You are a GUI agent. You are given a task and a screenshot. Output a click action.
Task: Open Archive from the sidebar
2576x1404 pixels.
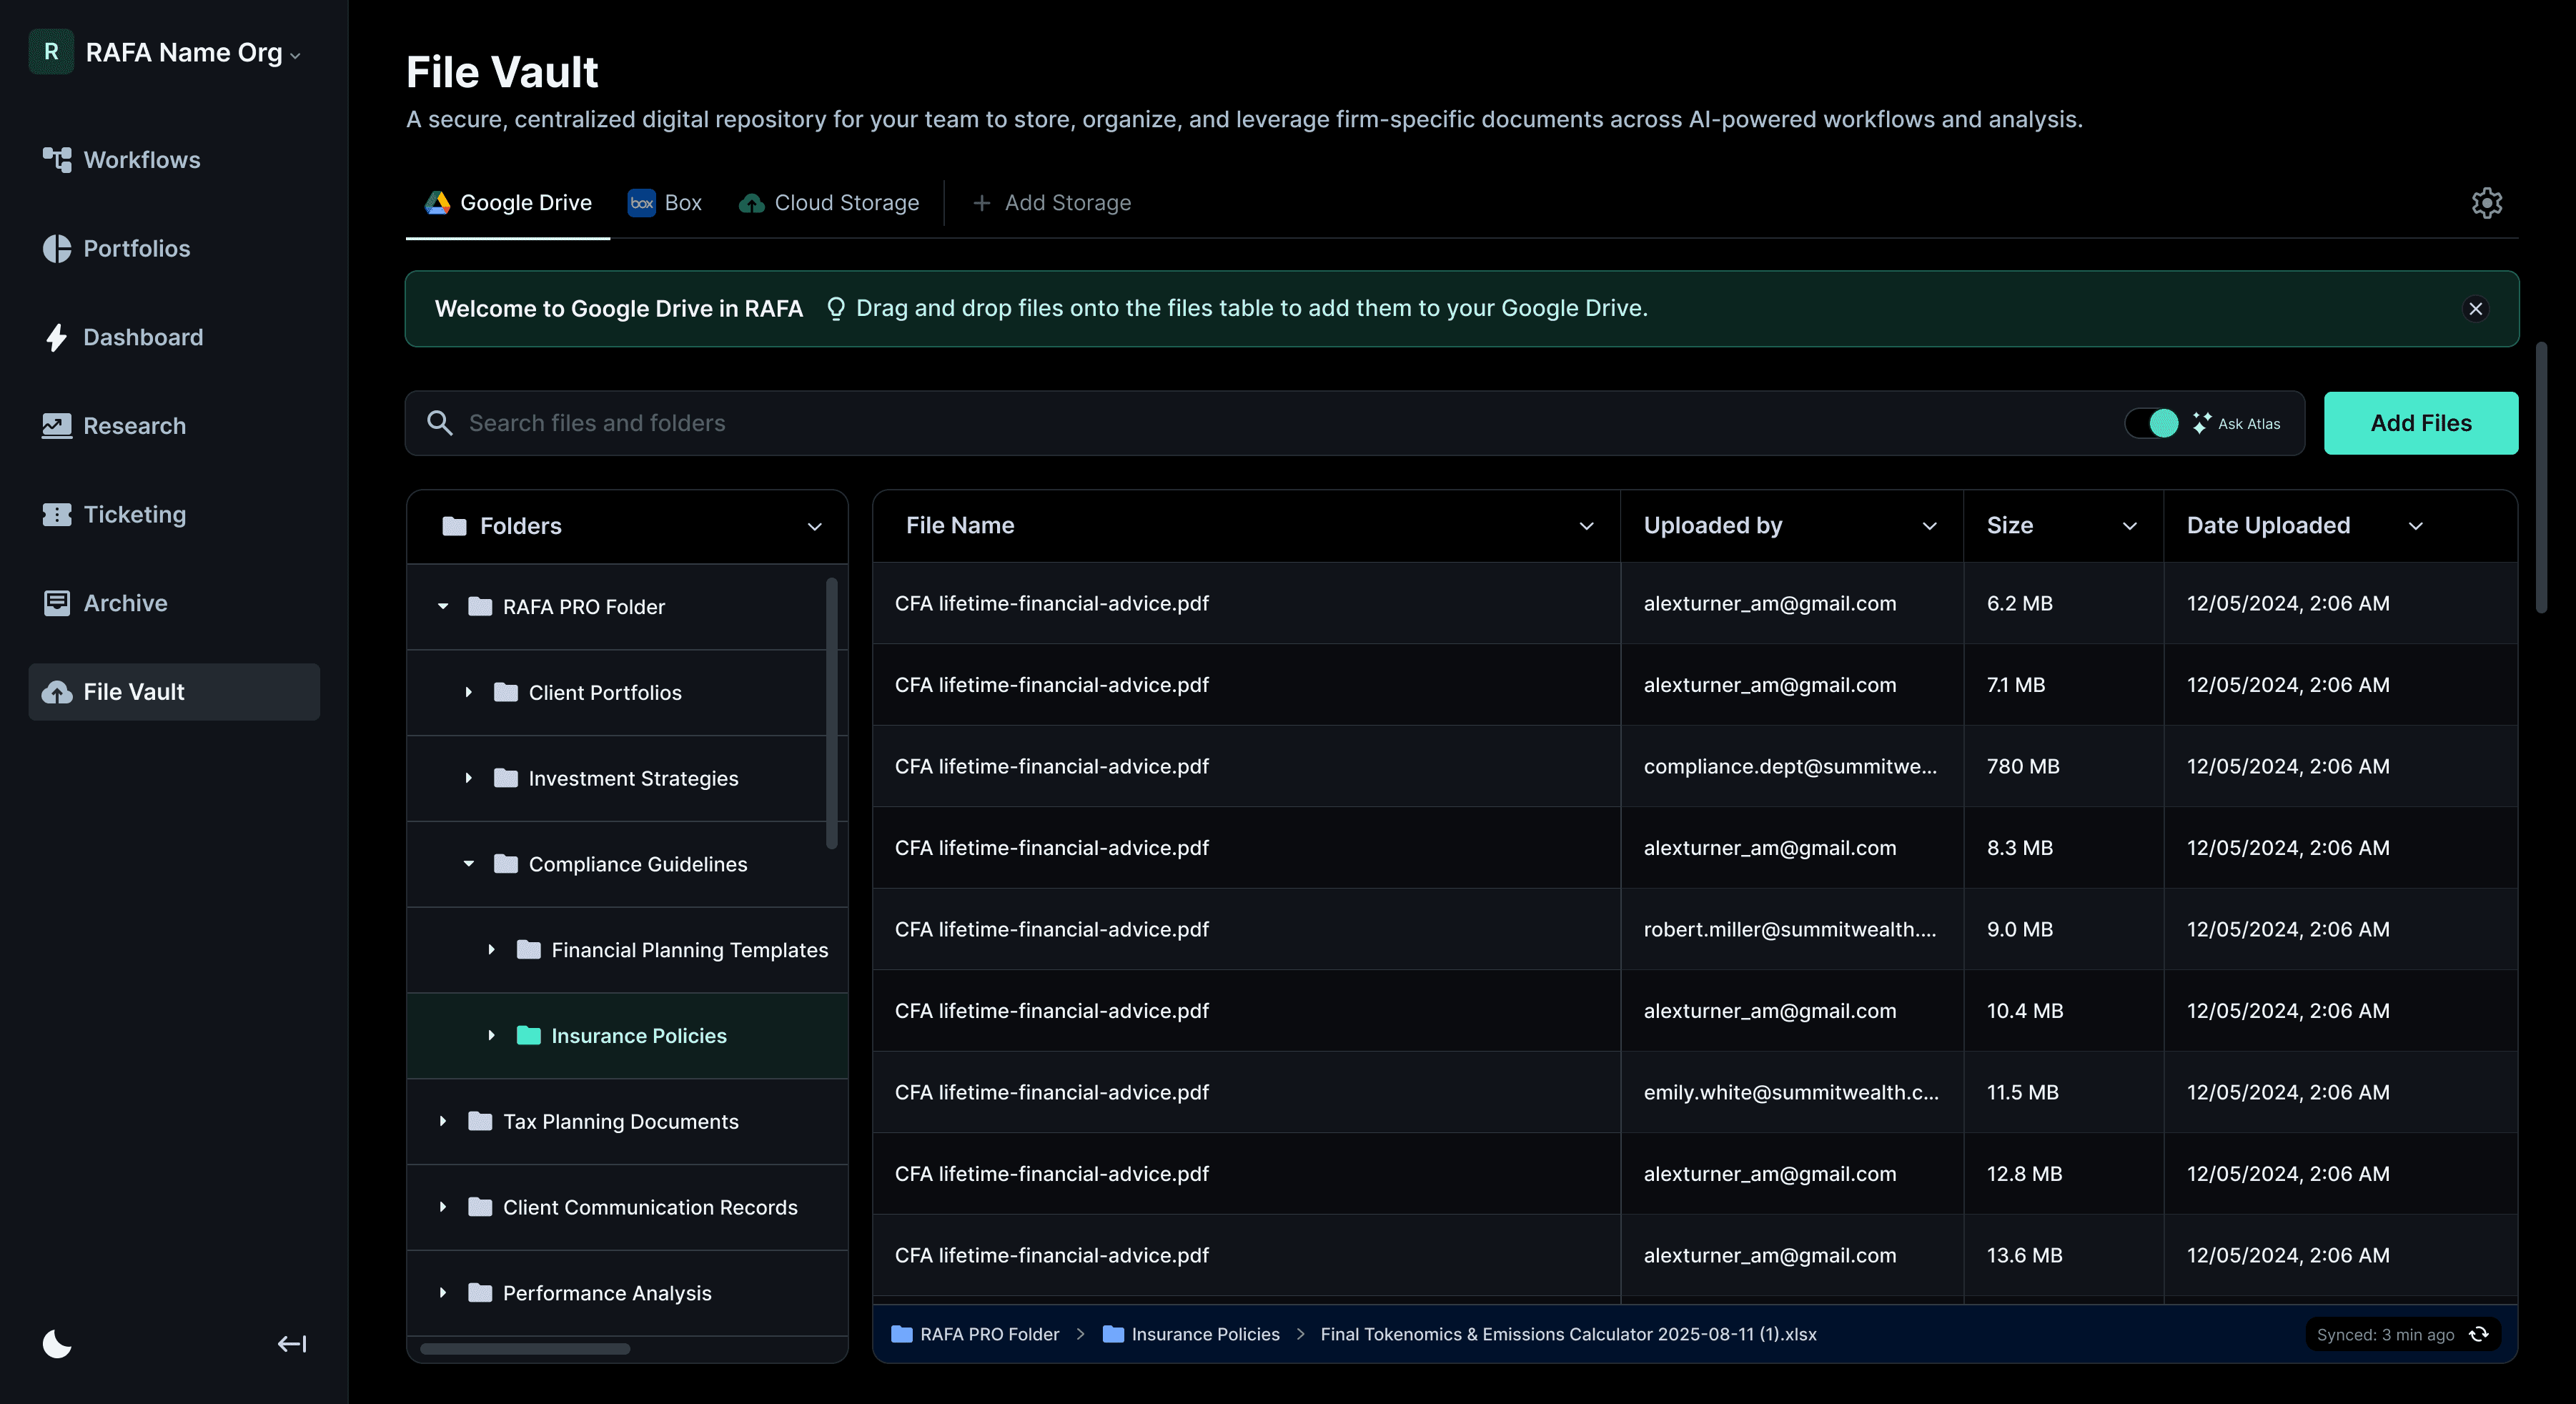[x=125, y=603]
